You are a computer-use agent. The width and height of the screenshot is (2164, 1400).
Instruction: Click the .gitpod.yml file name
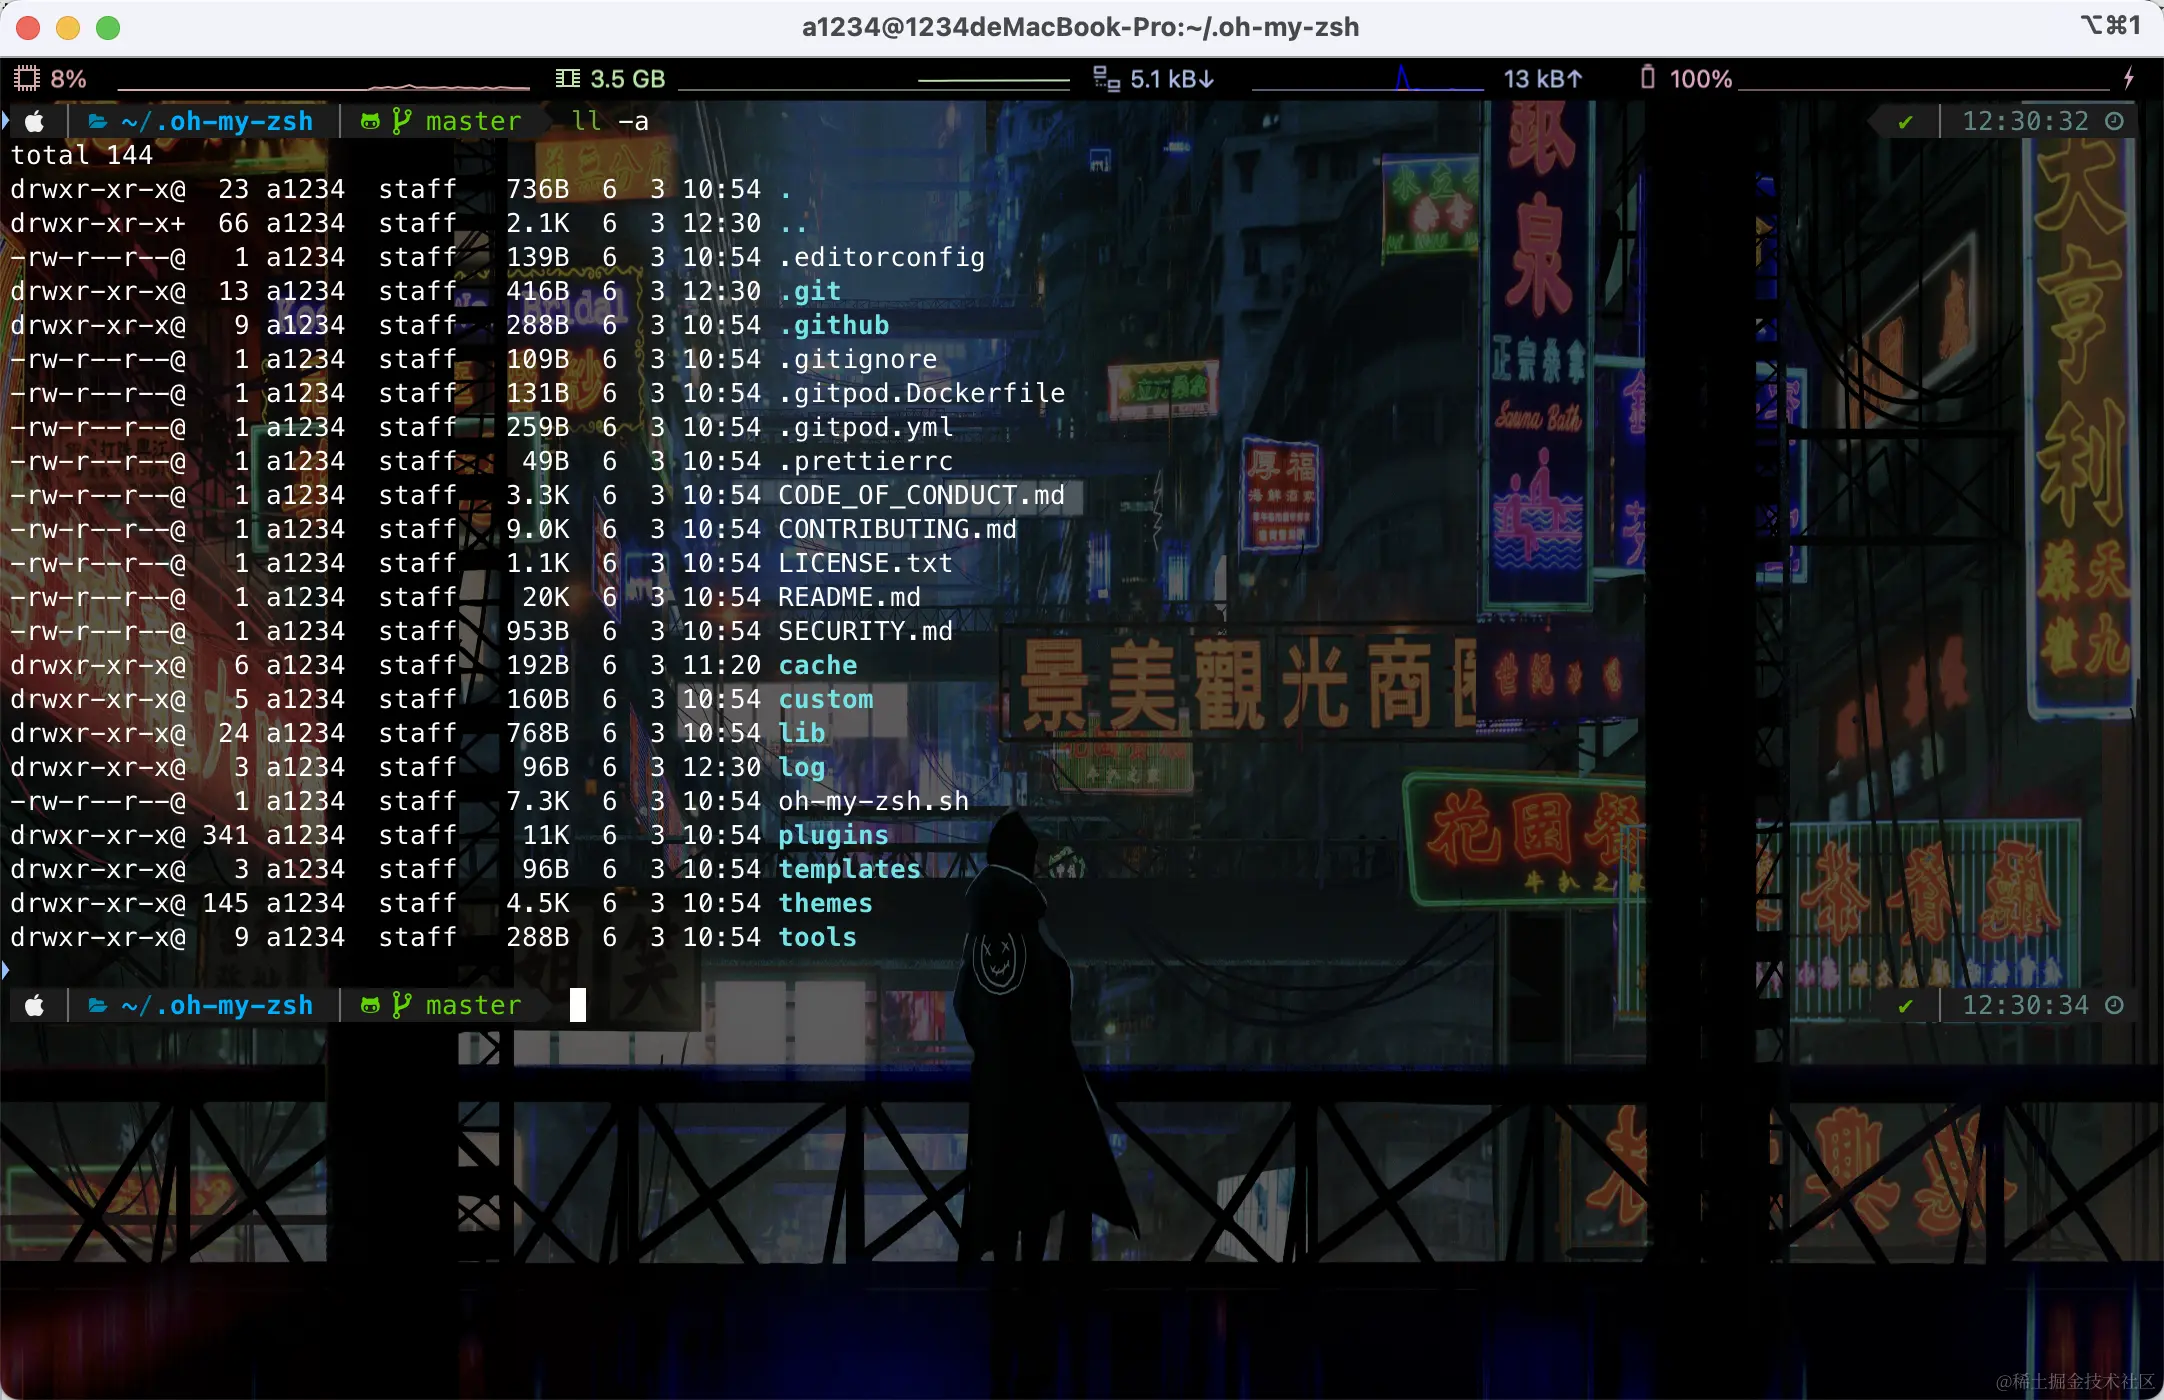(866, 427)
